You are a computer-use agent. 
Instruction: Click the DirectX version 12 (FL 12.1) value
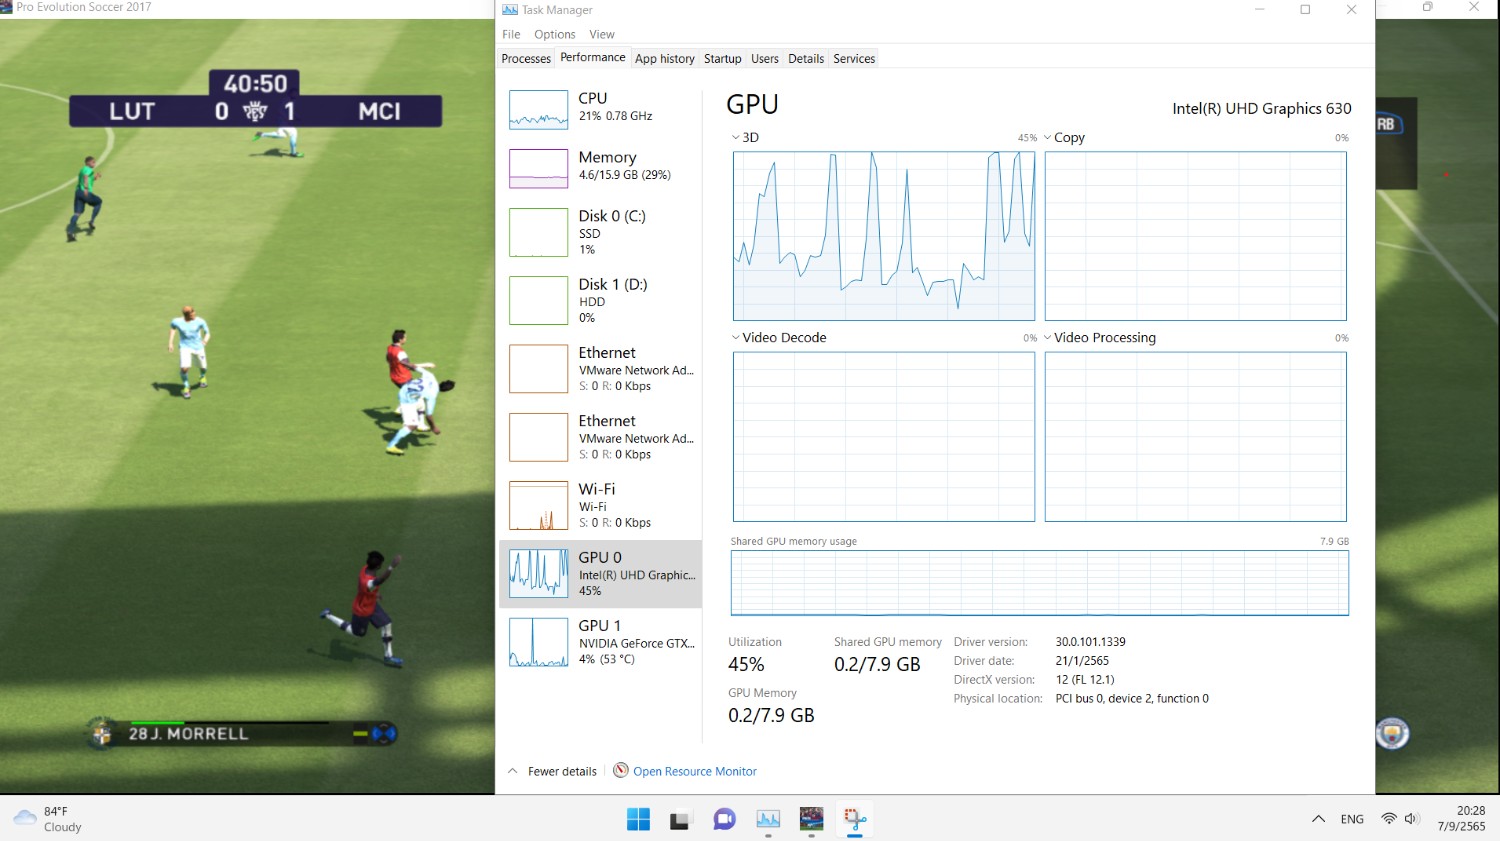1085,680
